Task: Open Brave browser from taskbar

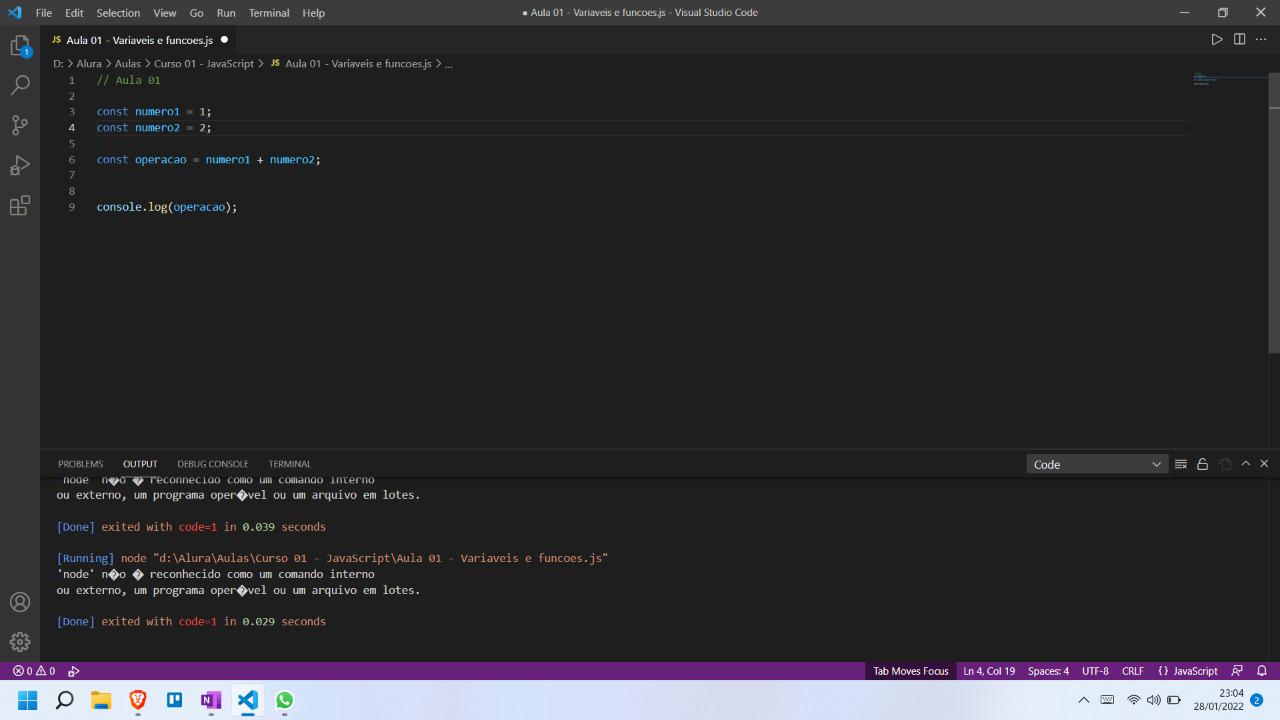Action: pos(138,701)
